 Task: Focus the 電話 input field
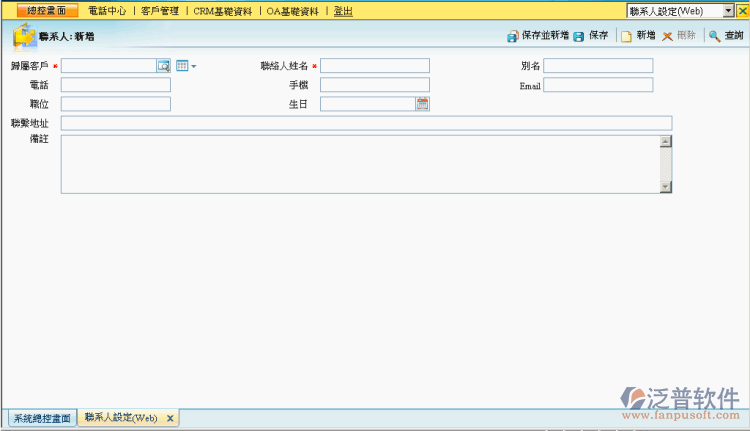tap(116, 85)
